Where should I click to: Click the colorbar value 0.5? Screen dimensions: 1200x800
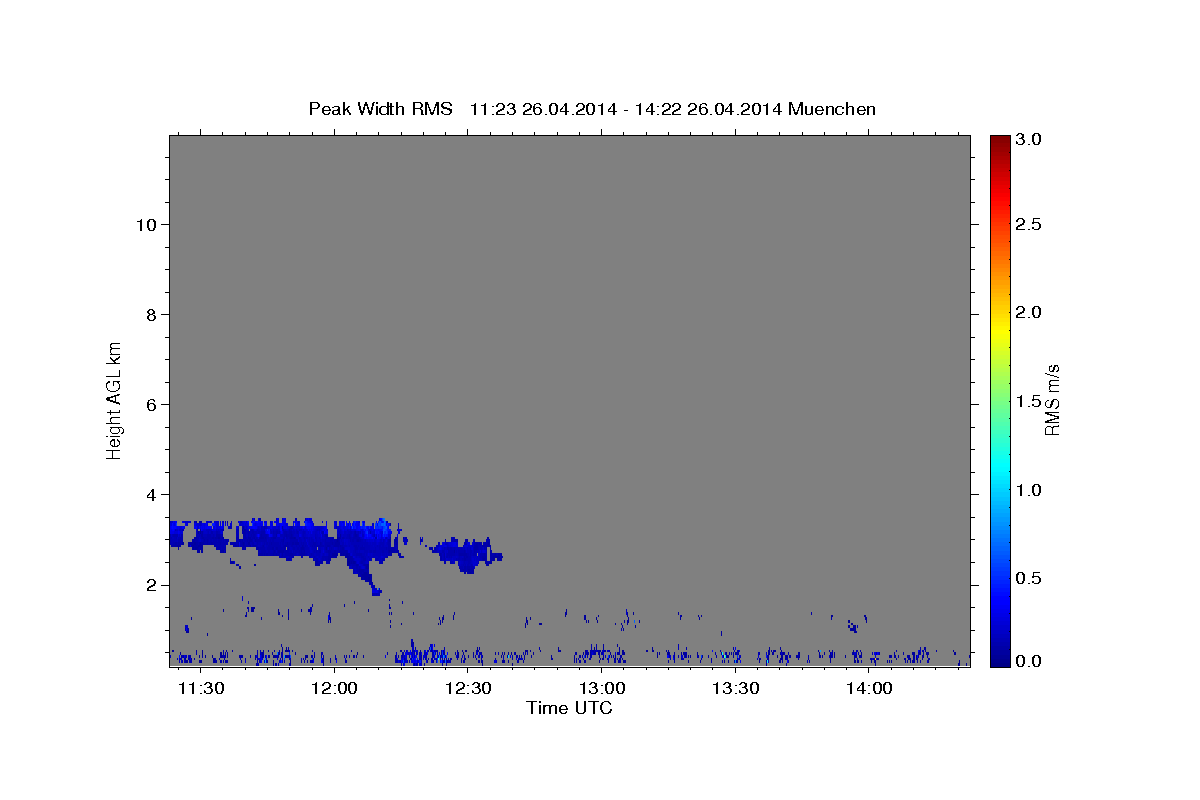pyautogui.click(x=1029, y=578)
